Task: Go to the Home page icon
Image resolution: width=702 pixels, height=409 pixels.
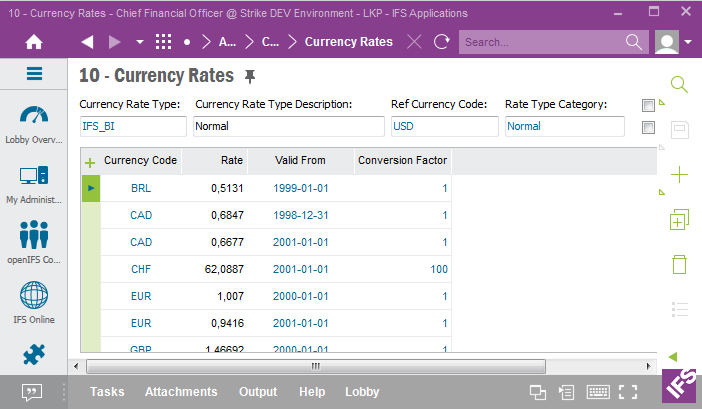Action: coord(34,42)
